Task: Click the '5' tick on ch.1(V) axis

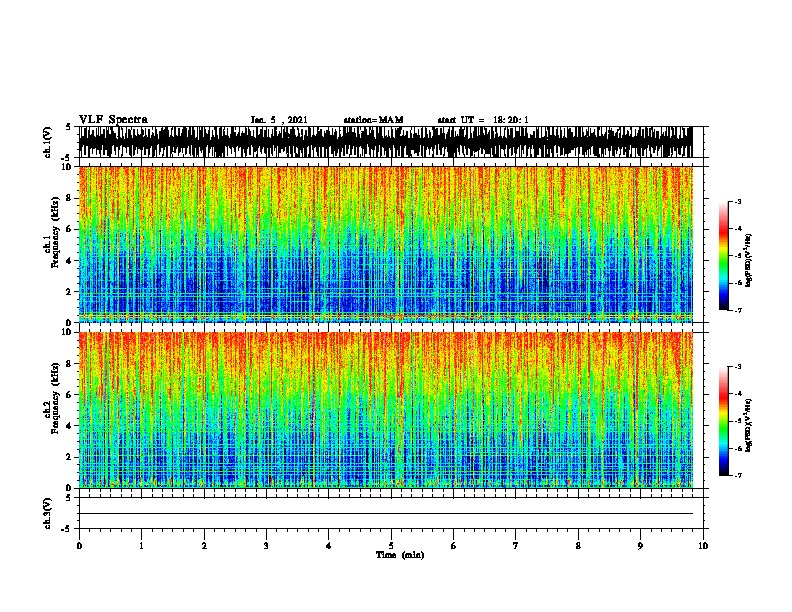Action: (x=68, y=127)
